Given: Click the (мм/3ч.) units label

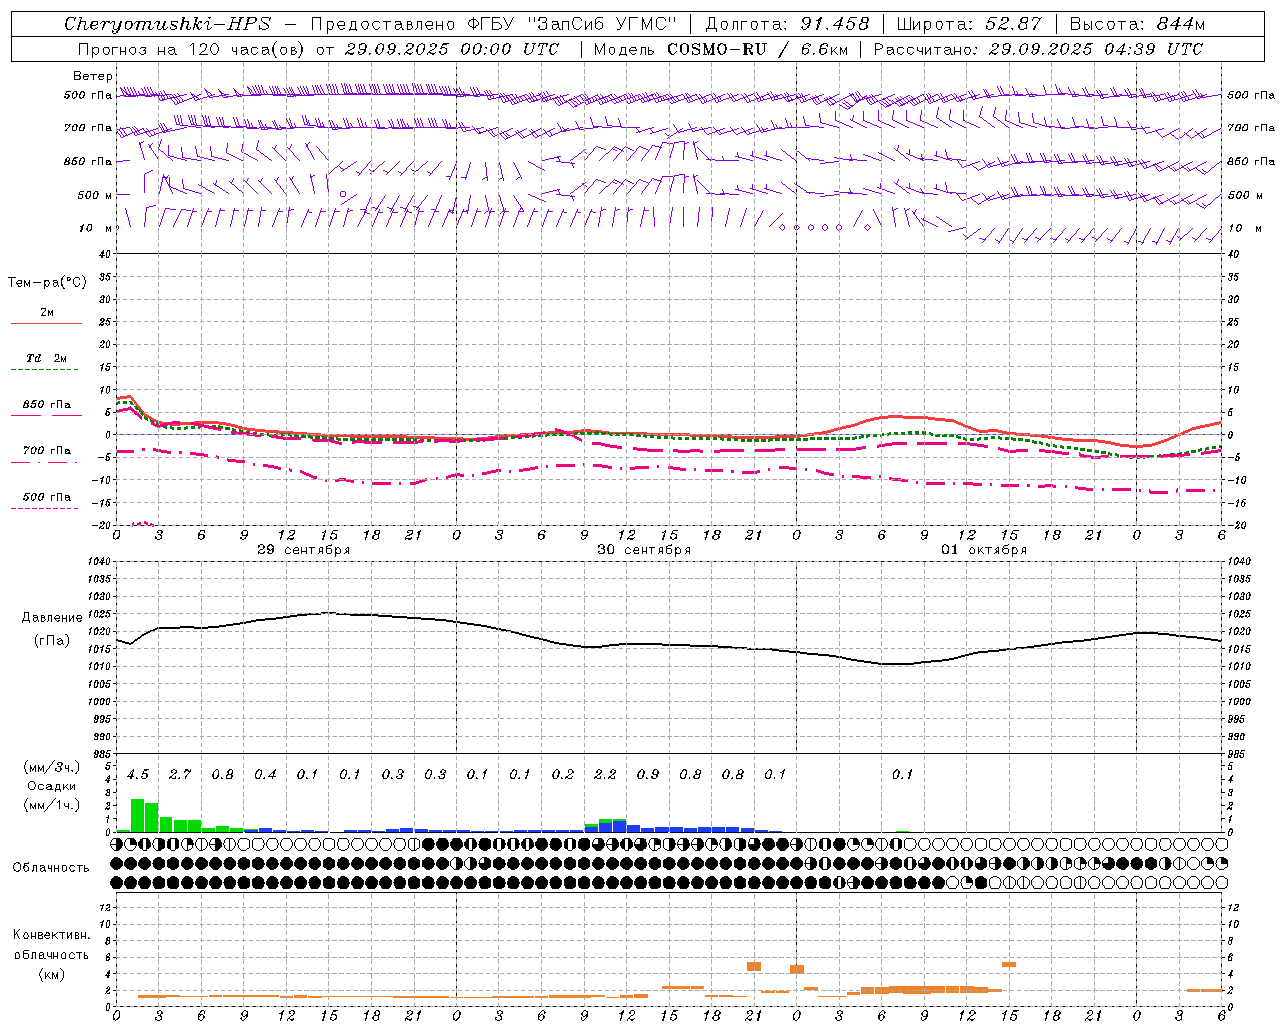Looking at the screenshot, I should coord(51,768).
